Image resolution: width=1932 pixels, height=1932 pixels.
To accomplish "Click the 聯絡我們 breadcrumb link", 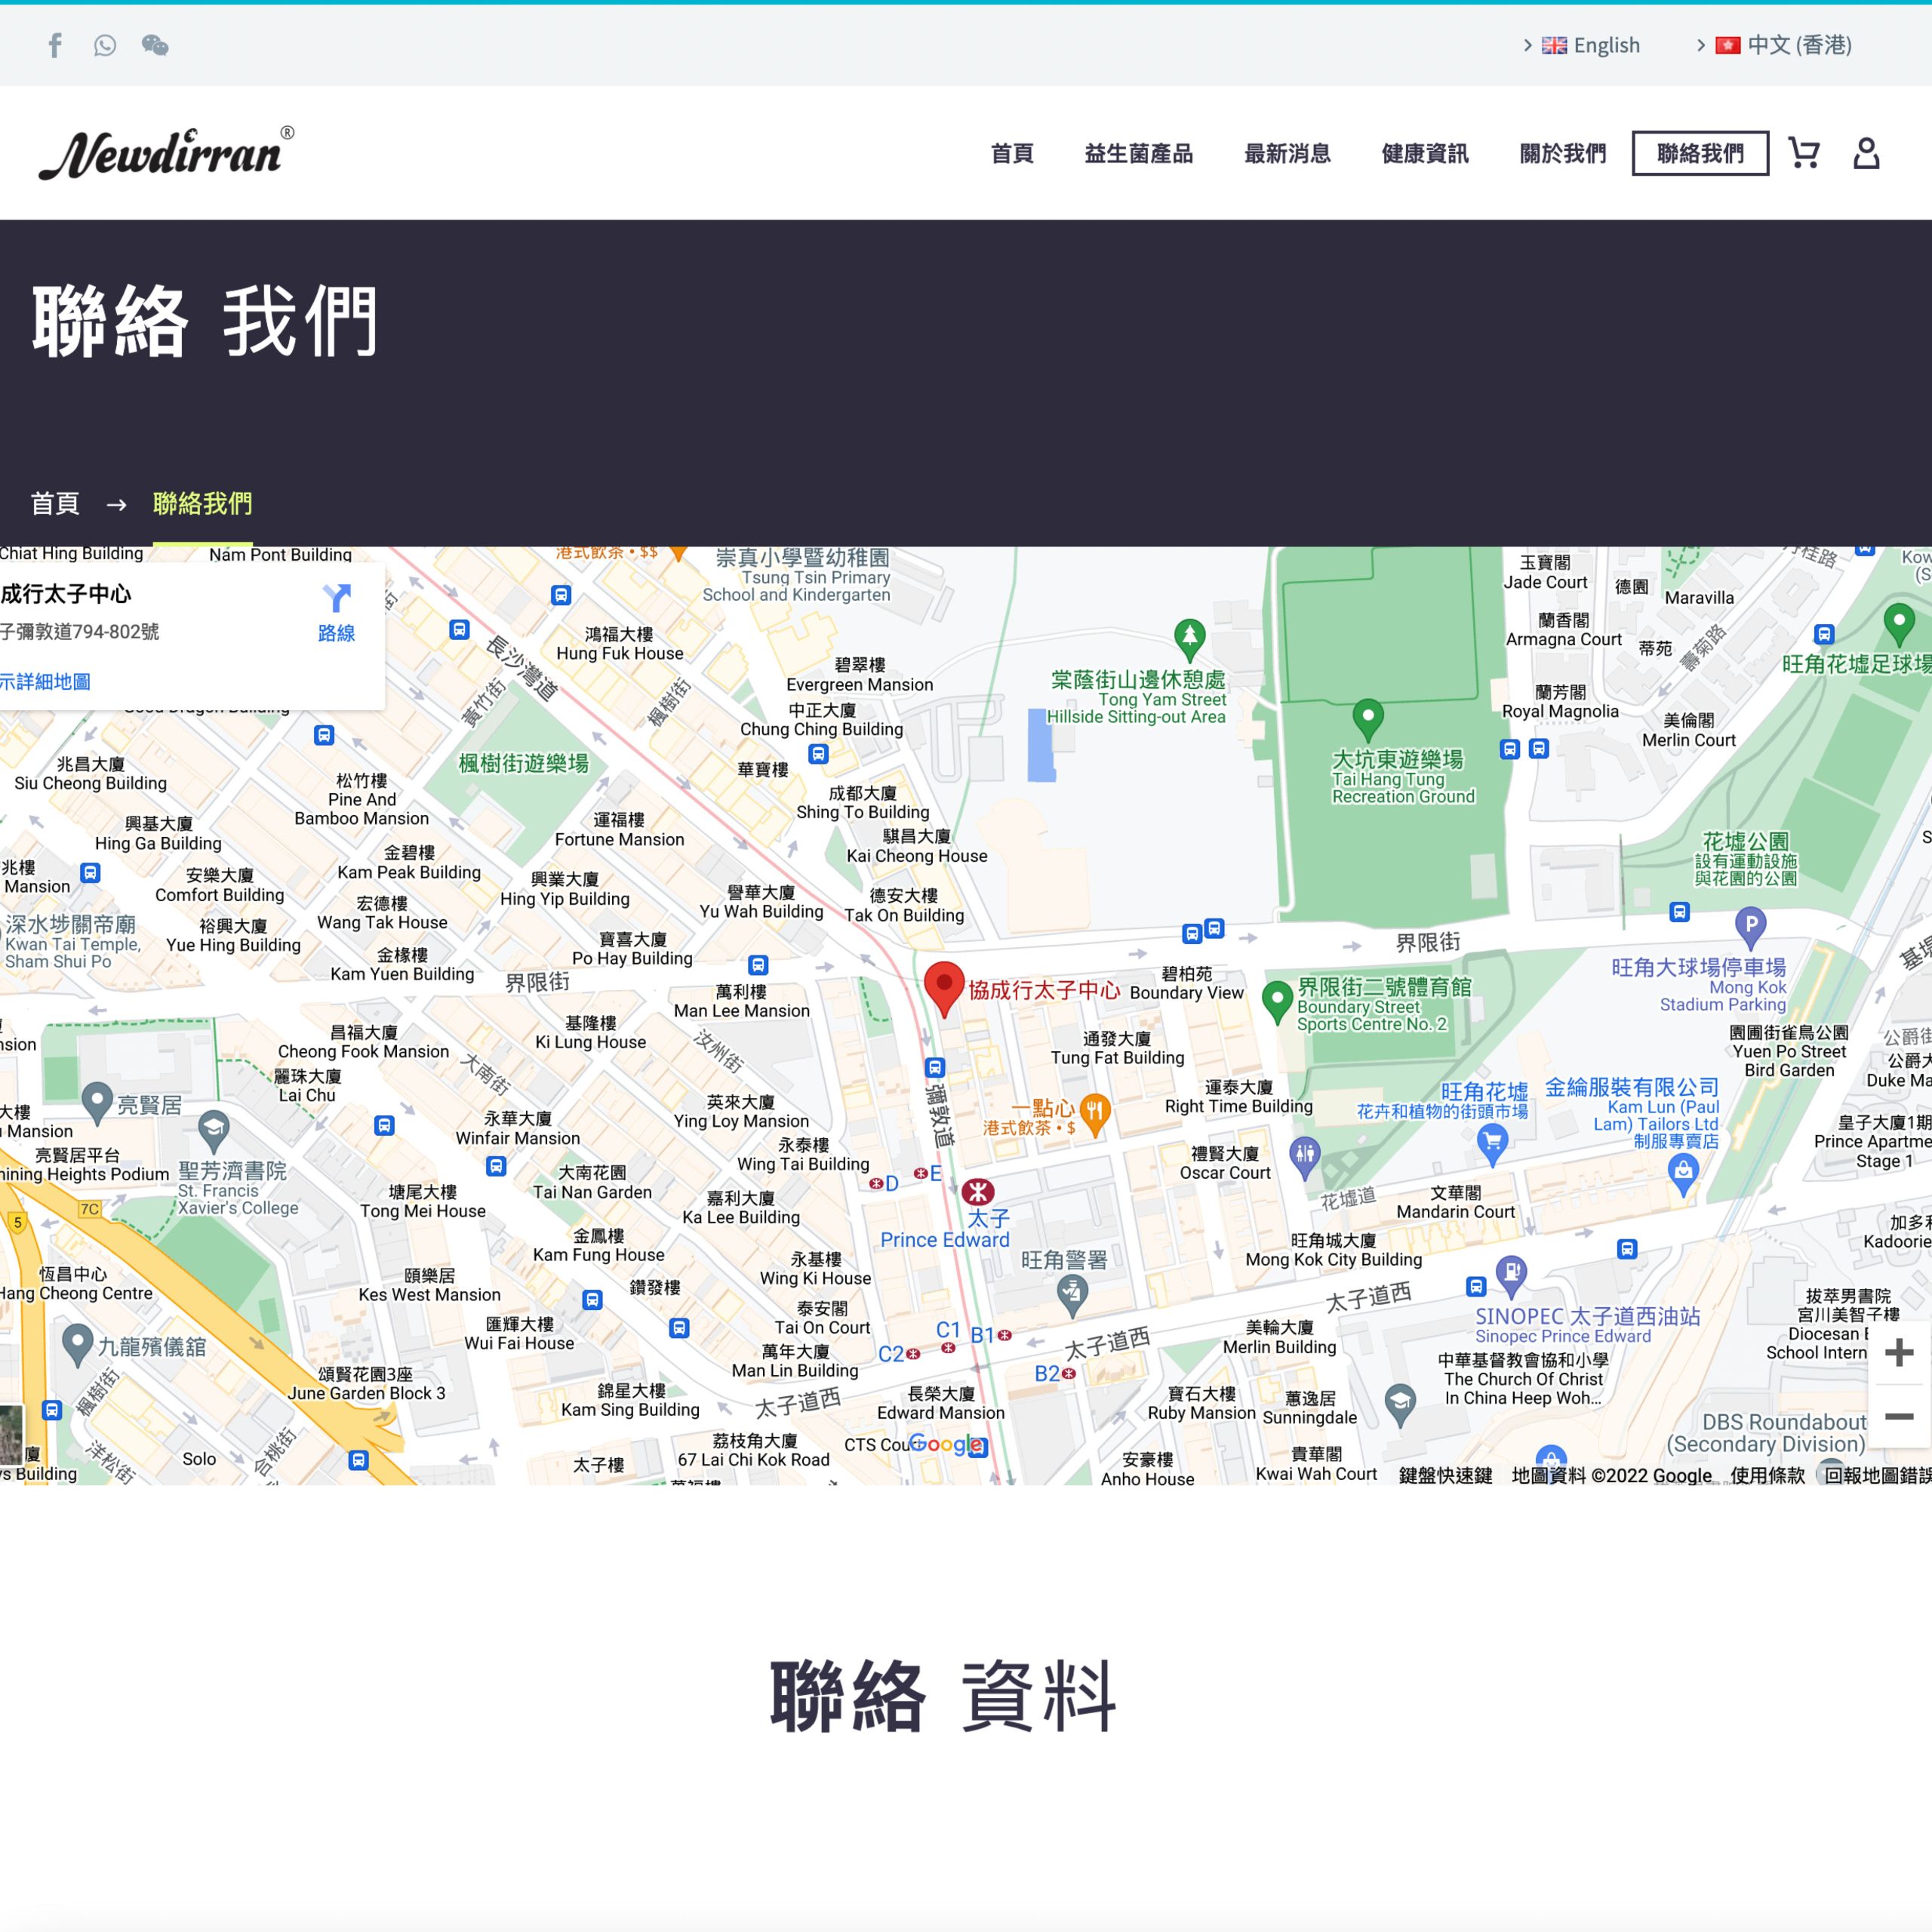I will coord(202,503).
